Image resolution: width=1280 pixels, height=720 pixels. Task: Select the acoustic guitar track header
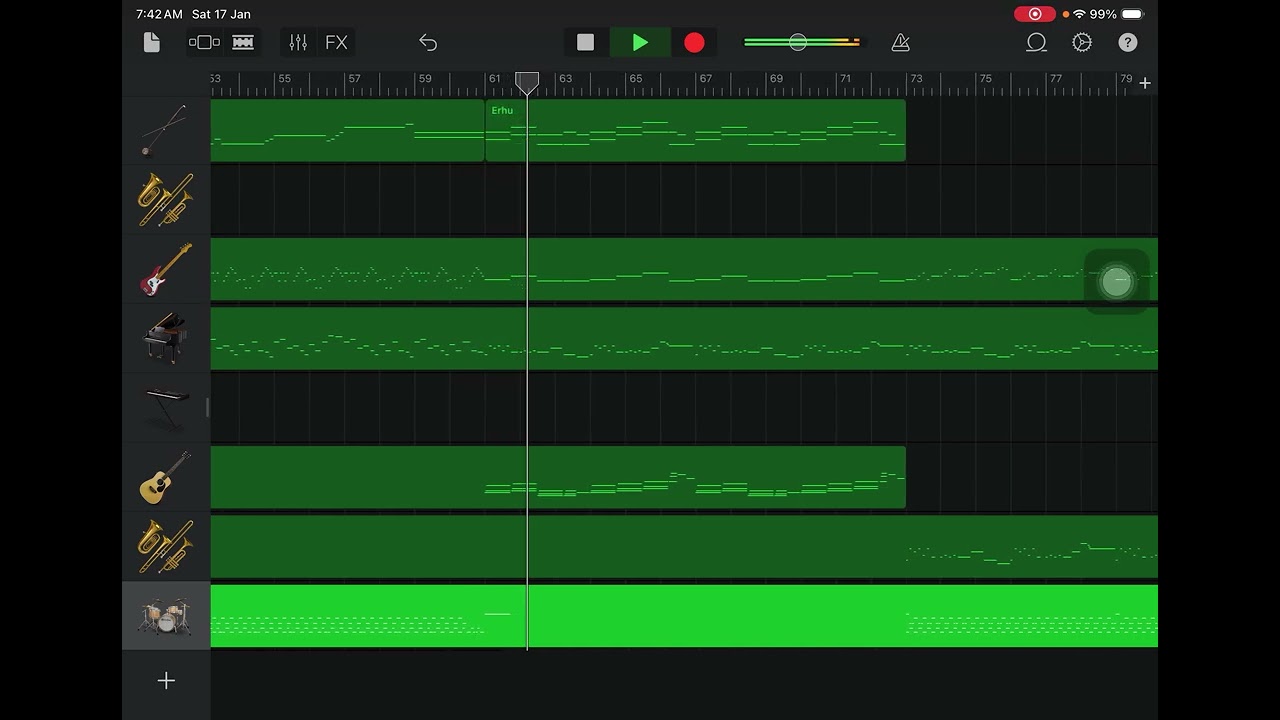(x=166, y=477)
